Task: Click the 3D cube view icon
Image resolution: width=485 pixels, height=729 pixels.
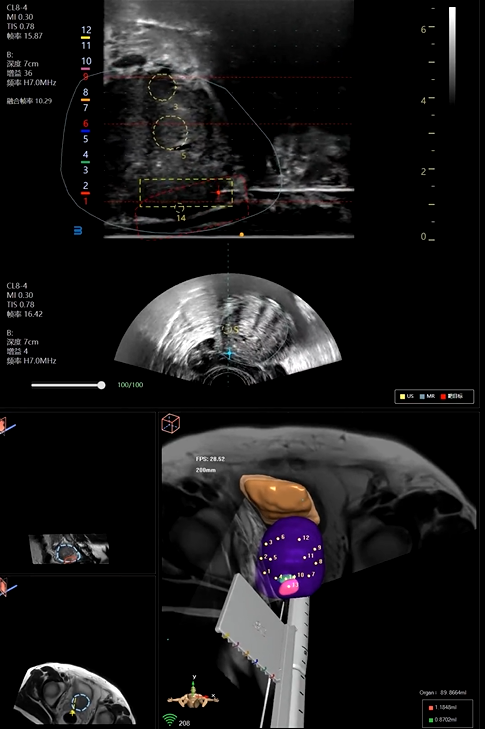Action: (171, 423)
